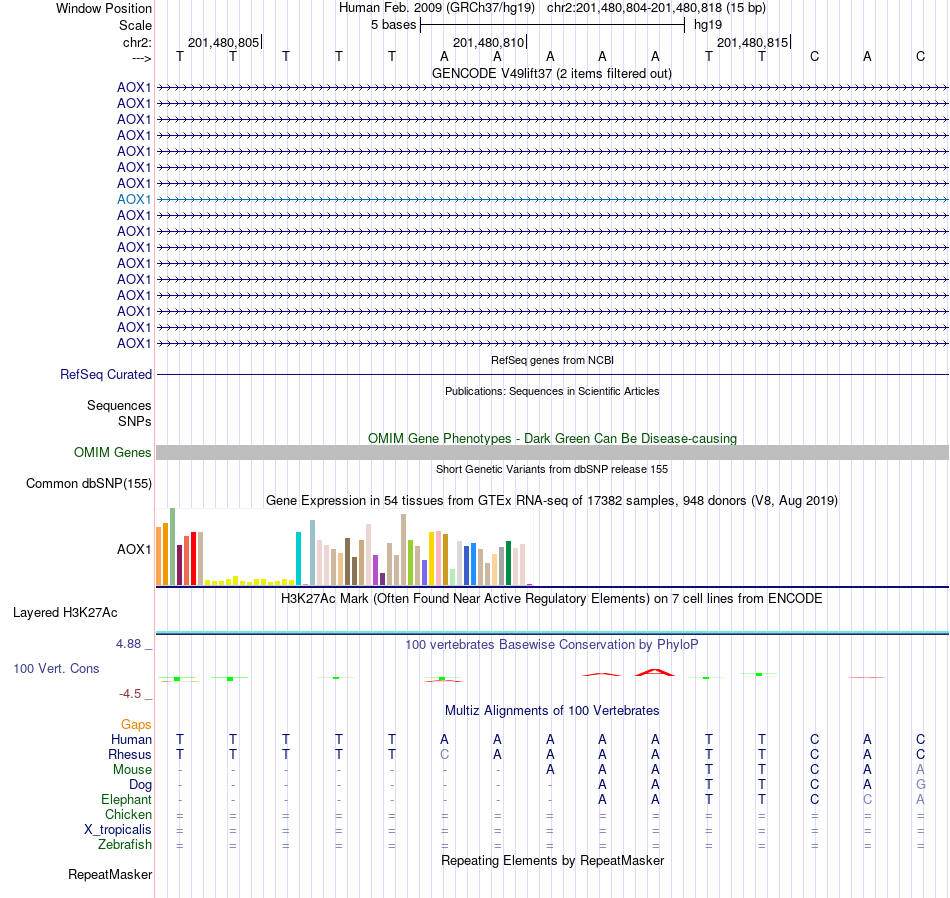
Task: Click the H3K27Ac Mark track title
Action: click(x=552, y=599)
